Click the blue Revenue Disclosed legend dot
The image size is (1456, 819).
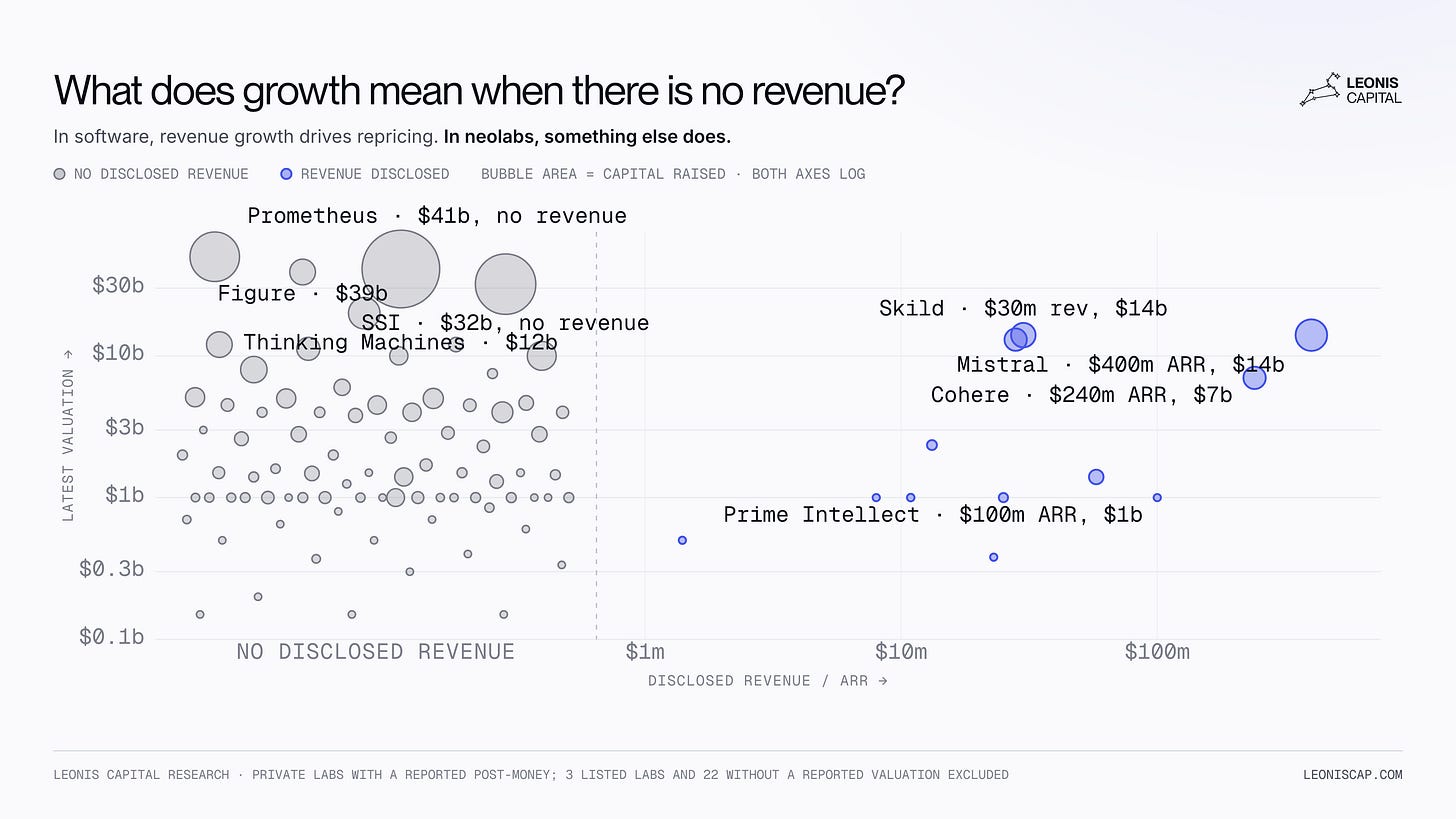coord(287,174)
